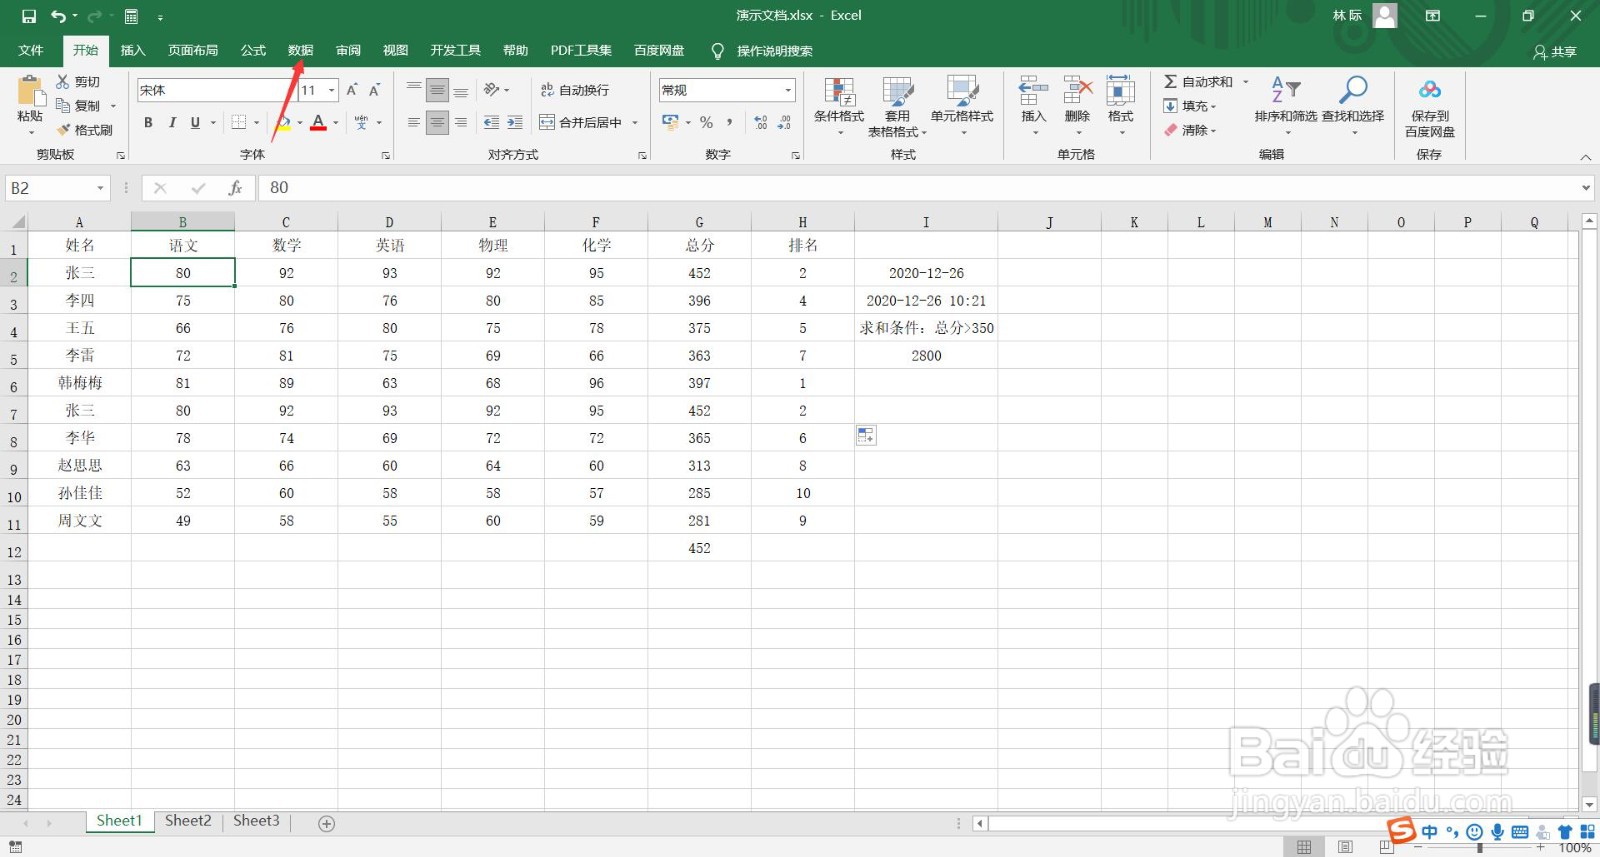Switch to the Formulas (公式) tab

click(253, 50)
